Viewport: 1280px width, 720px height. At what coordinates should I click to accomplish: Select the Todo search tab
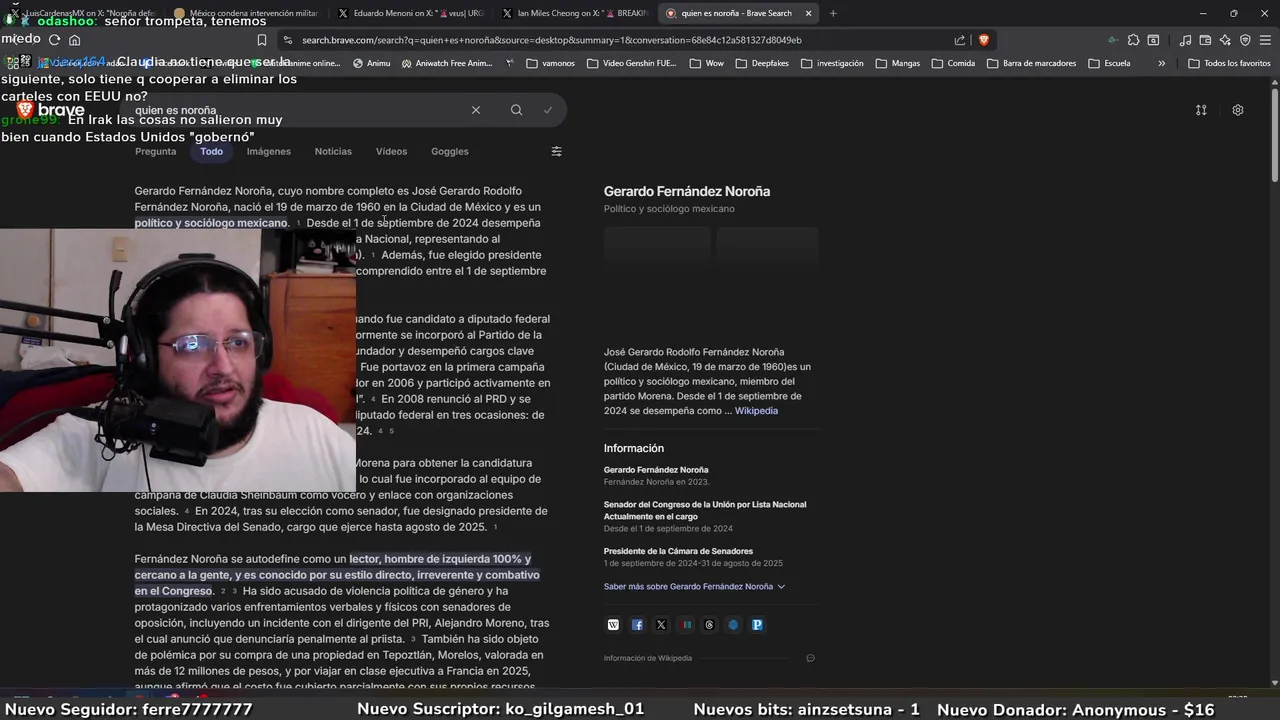tap(211, 151)
